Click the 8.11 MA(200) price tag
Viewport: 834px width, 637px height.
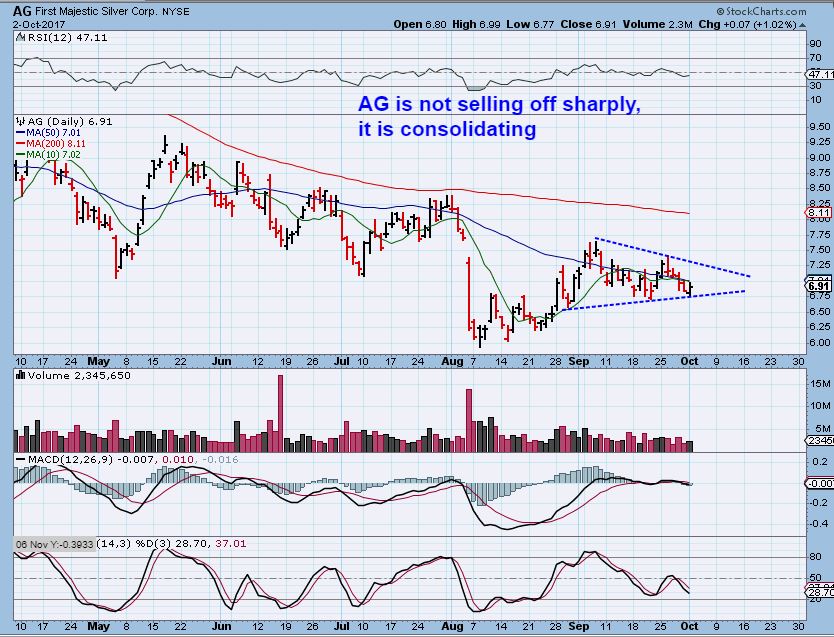click(x=819, y=213)
